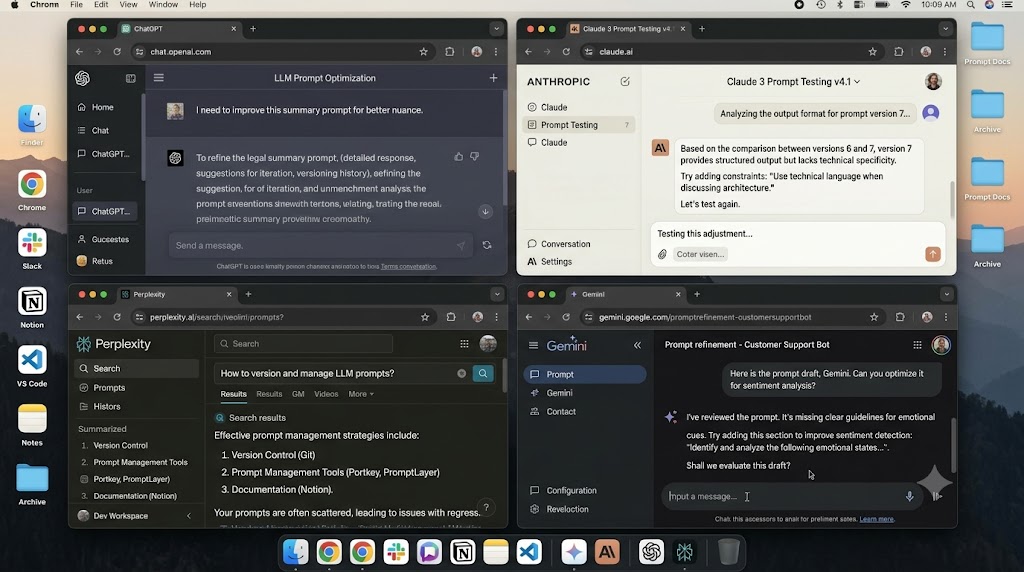The width and height of the screenshot is (1024, 572).
Task: Click the help question mark in Perplexity
Action: click(x=486, y=507)
